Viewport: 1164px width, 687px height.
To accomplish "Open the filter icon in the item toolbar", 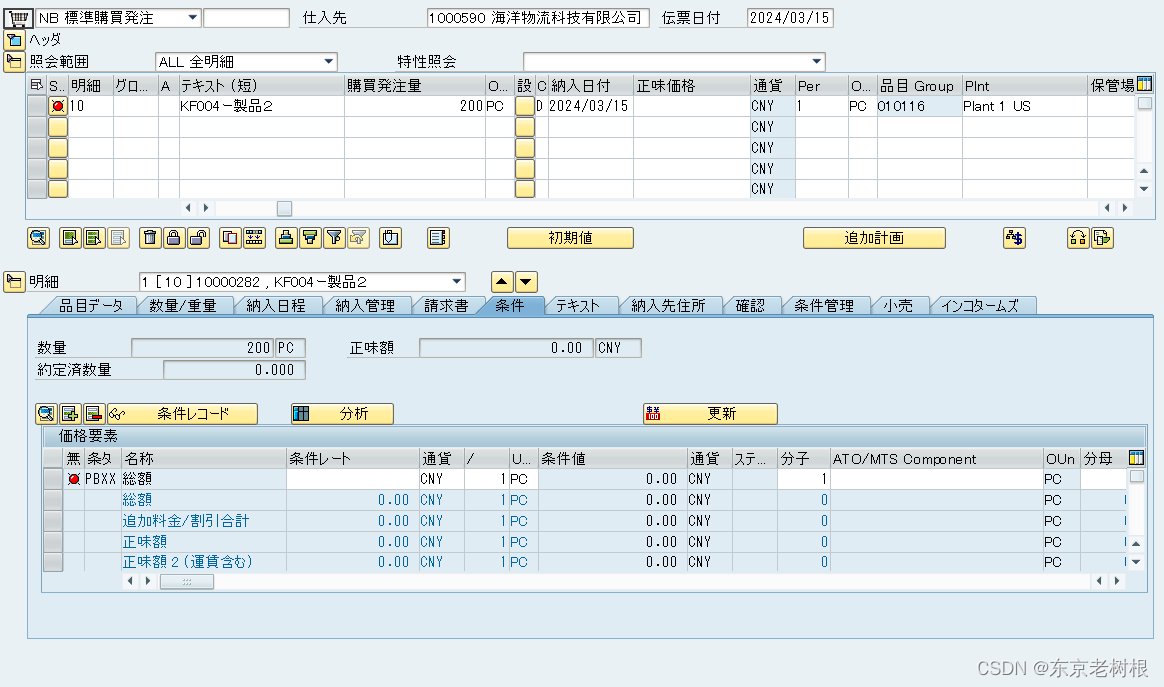I will pyautogui.click(x=336, y=238).
